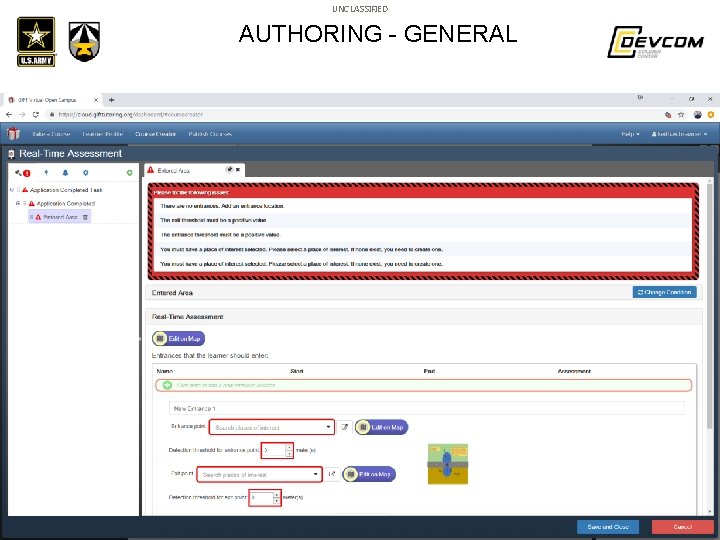
Task: Open the Publish Courses menu item
Action: tap(210, 134)
